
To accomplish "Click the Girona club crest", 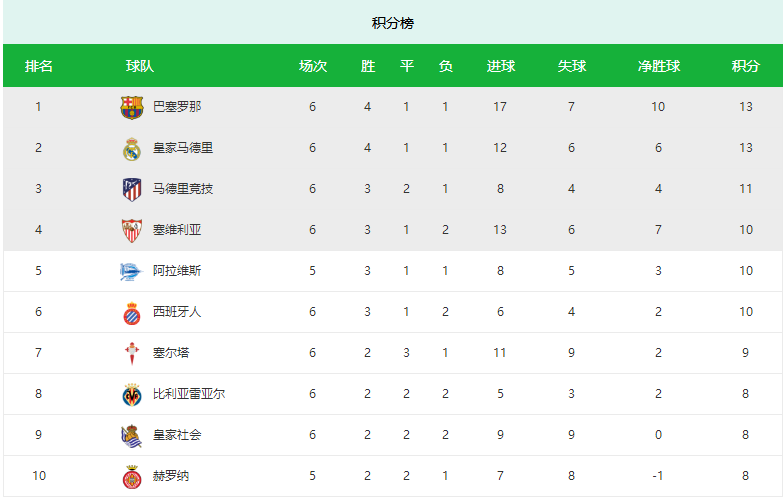I will 132,477.
